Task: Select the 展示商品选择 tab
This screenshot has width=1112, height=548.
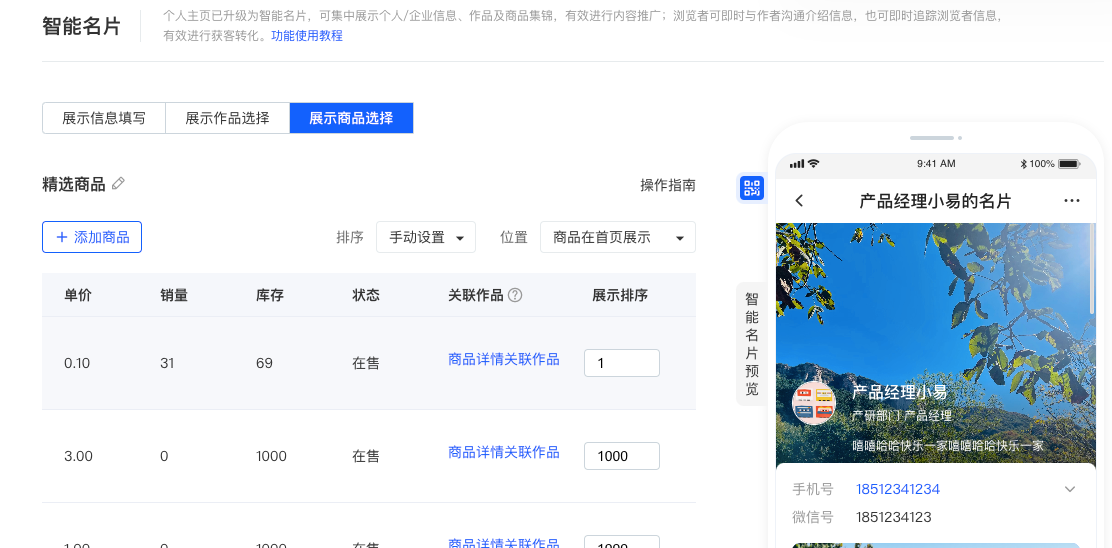Action: 351,118
